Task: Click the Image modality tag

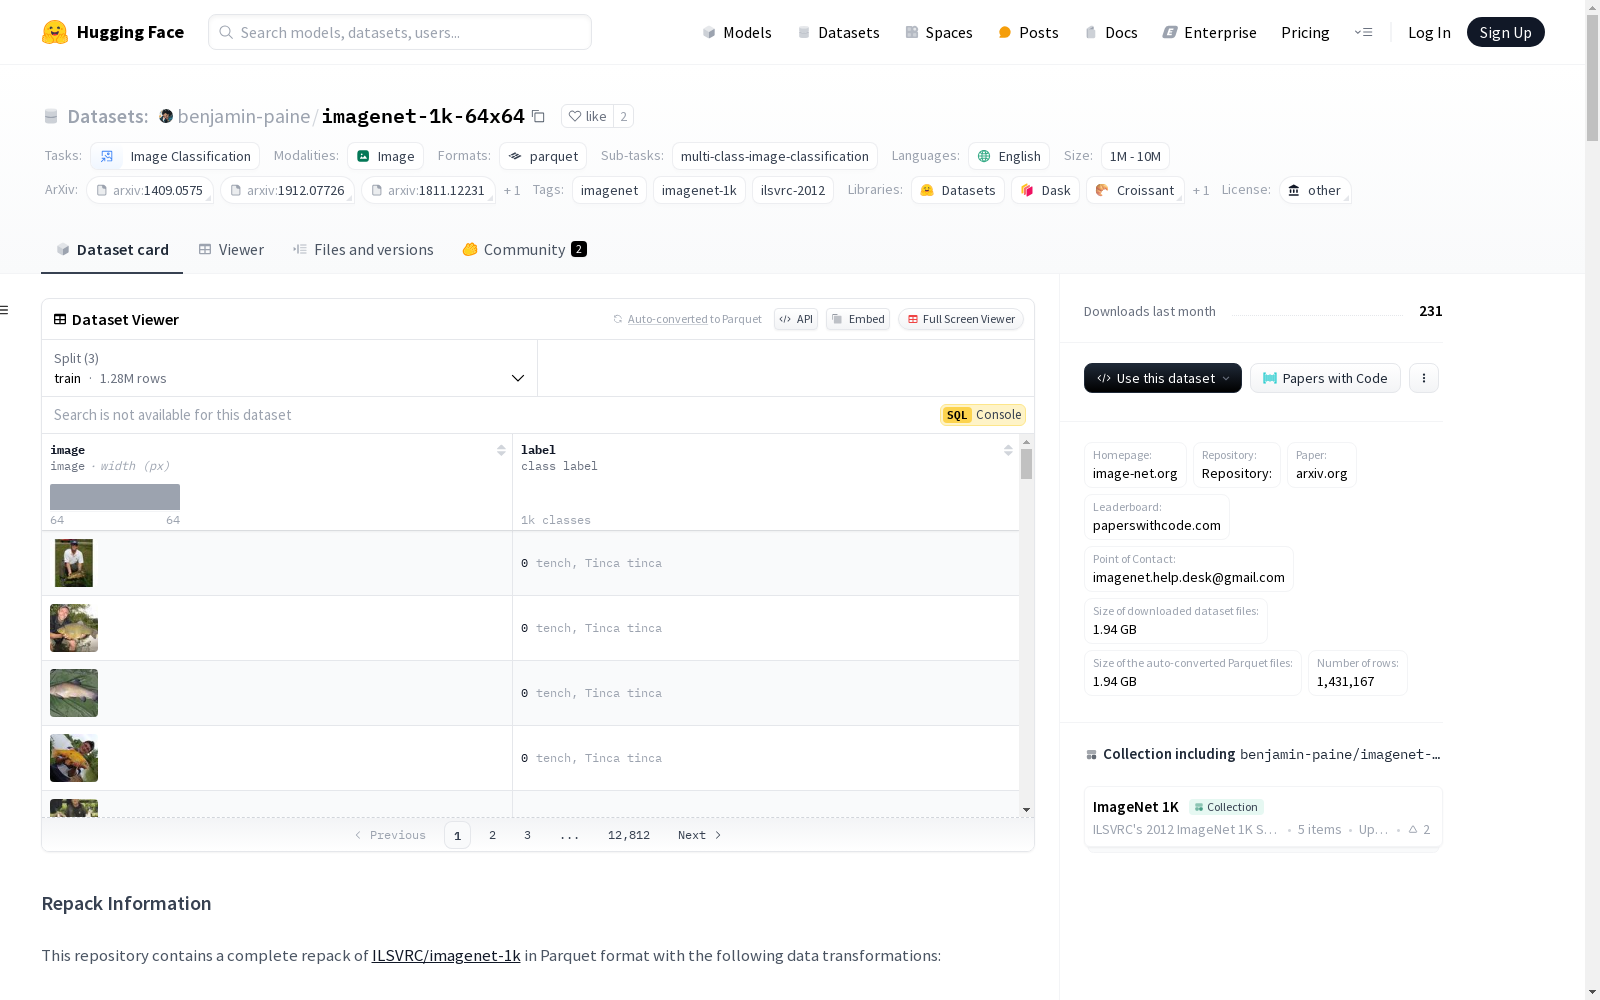Action: (386, 156)
